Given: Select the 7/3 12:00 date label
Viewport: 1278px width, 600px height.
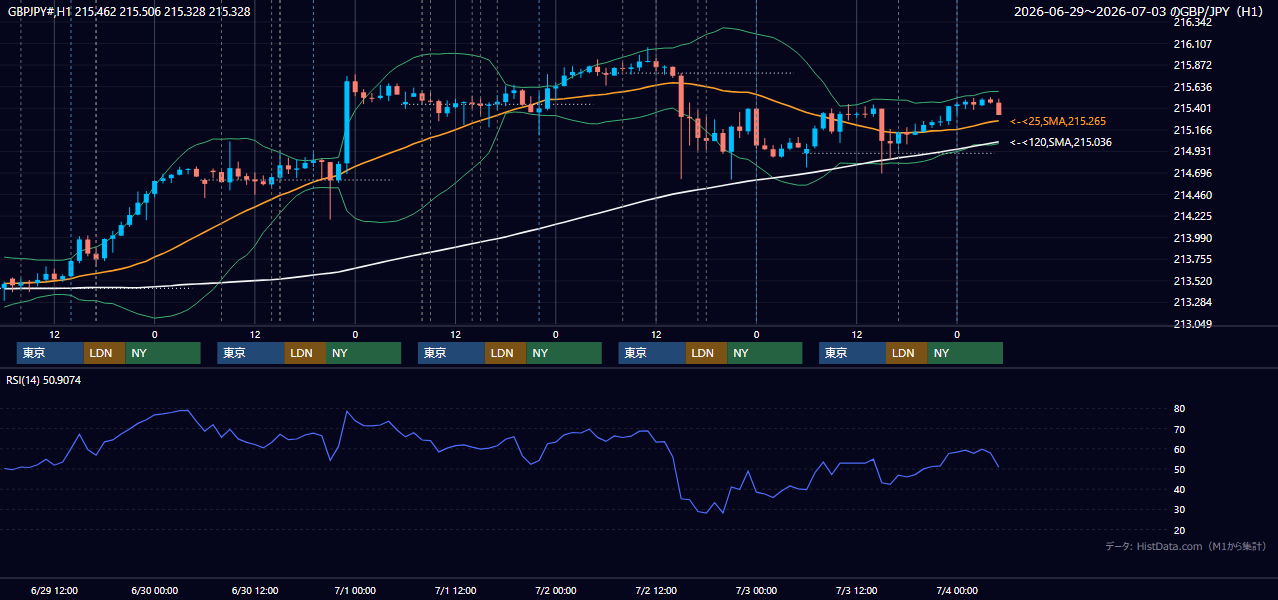Looking at the screenshot, I should pos(857,590).
